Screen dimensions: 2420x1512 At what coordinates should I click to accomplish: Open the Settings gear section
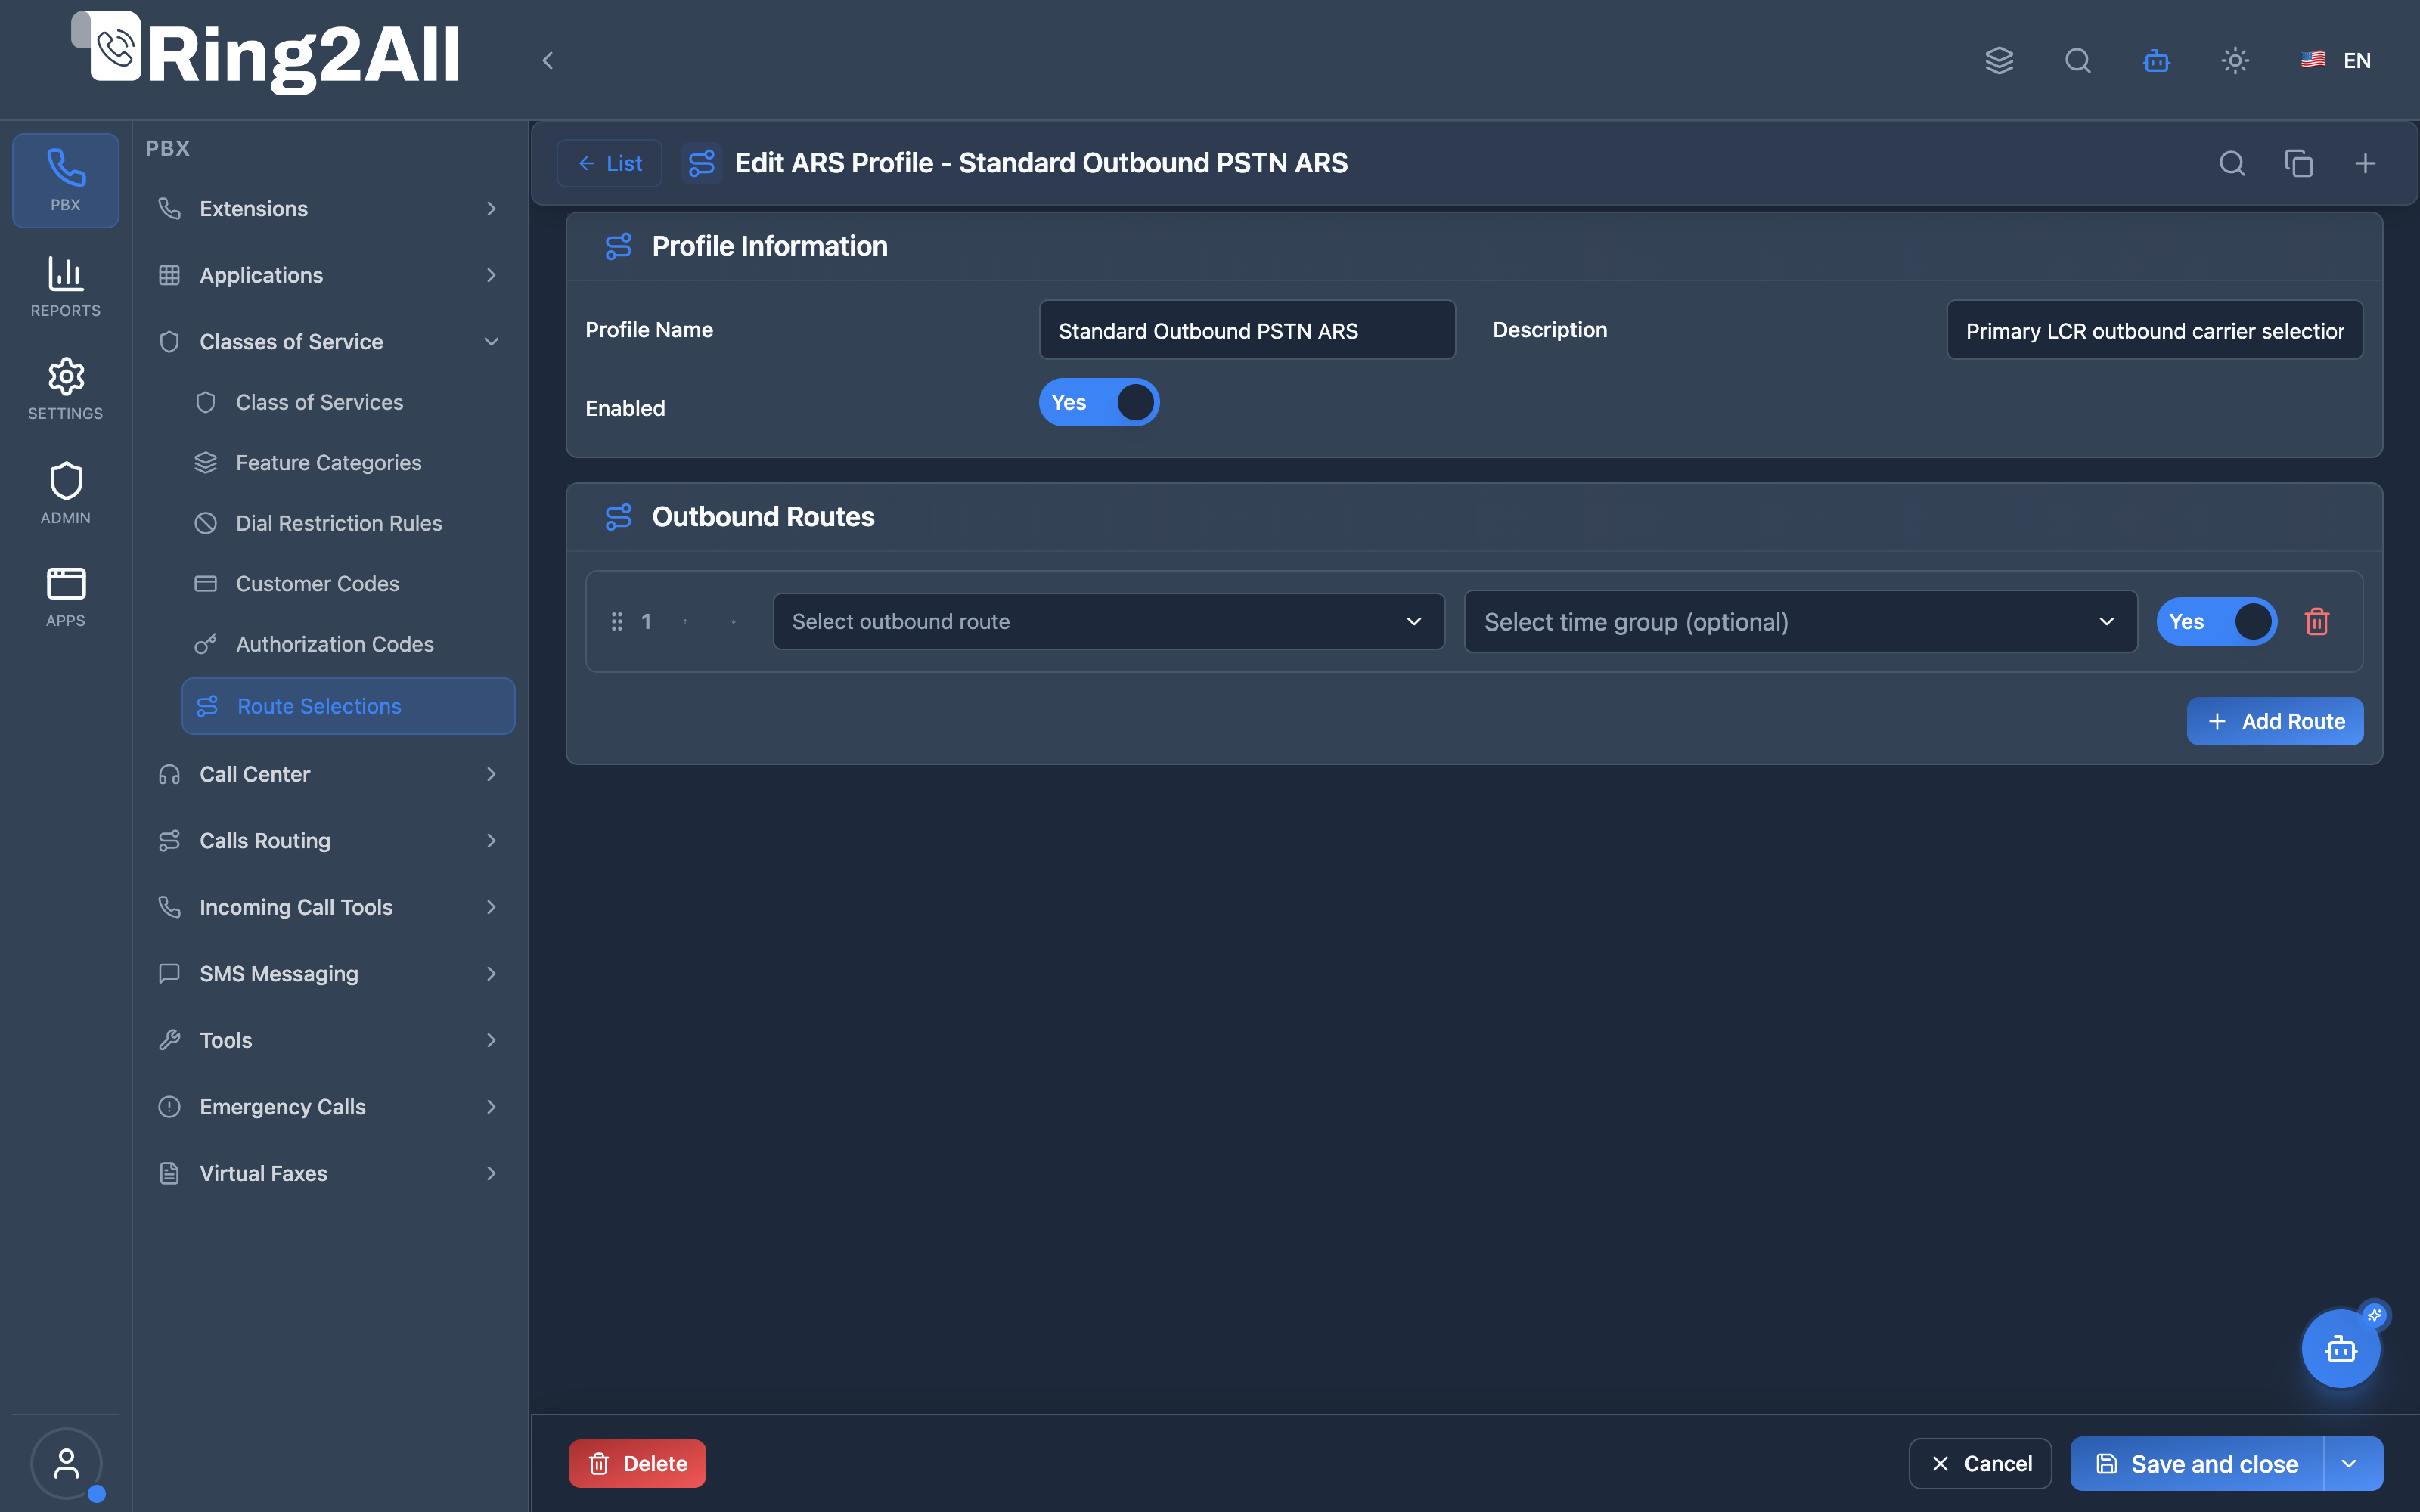(x=65, y=389)
